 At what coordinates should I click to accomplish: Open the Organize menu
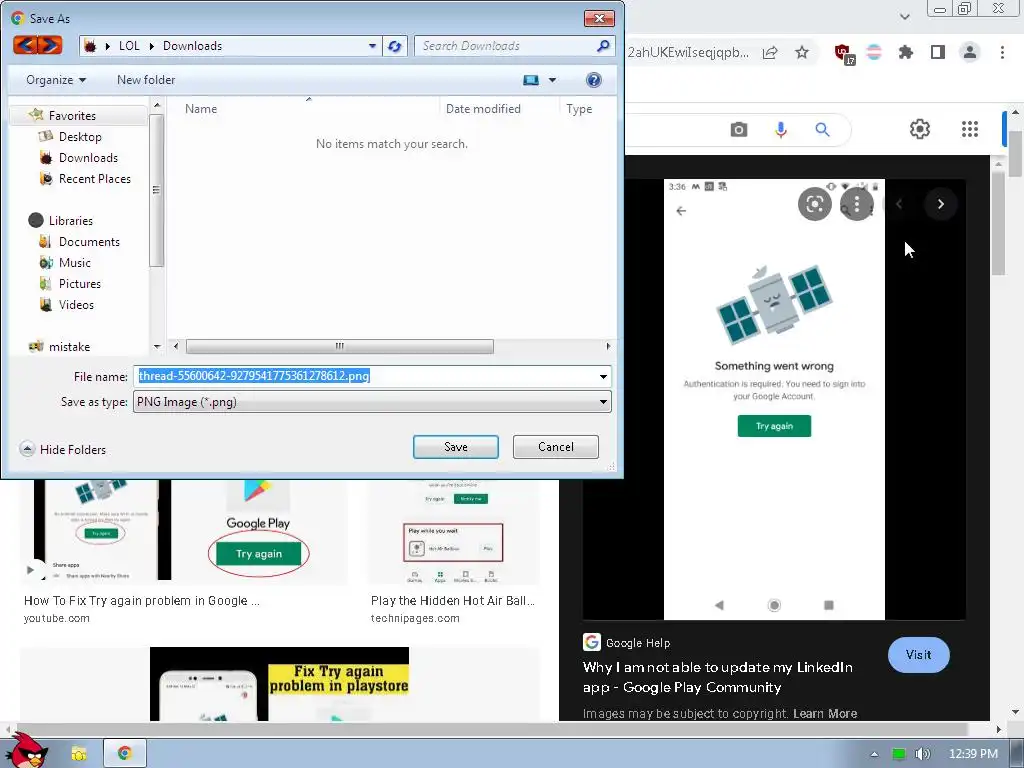pos(56,80)
